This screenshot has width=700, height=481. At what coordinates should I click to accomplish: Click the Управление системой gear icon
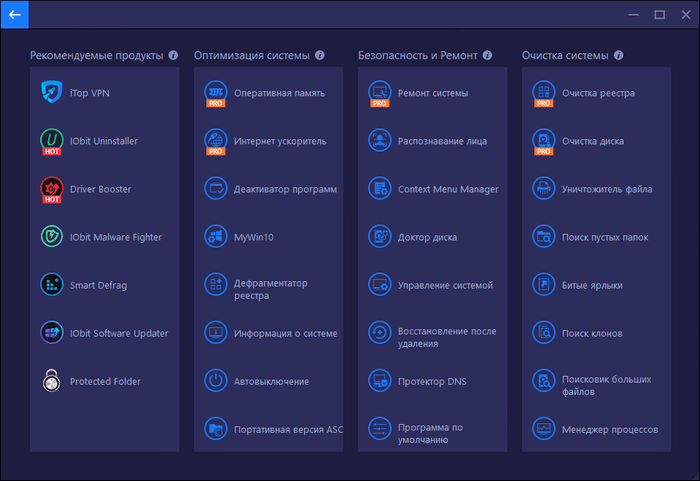(379, 284)
